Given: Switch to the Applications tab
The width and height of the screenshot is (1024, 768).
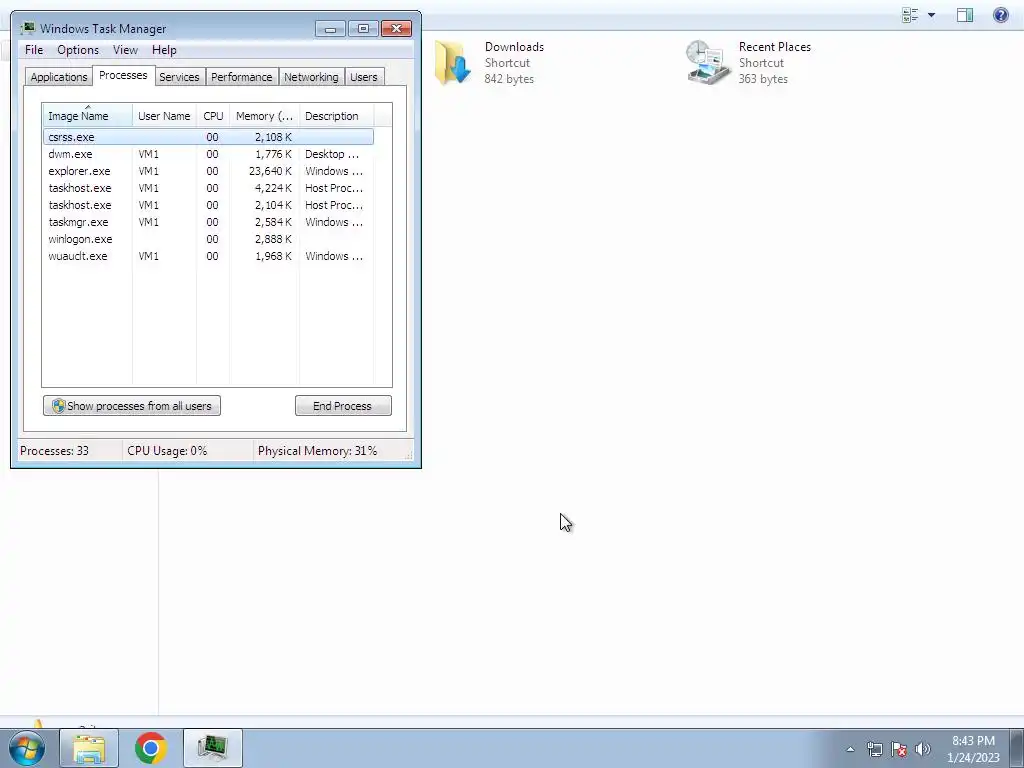Looking at the screenshot, I should (x=59, y=77).
